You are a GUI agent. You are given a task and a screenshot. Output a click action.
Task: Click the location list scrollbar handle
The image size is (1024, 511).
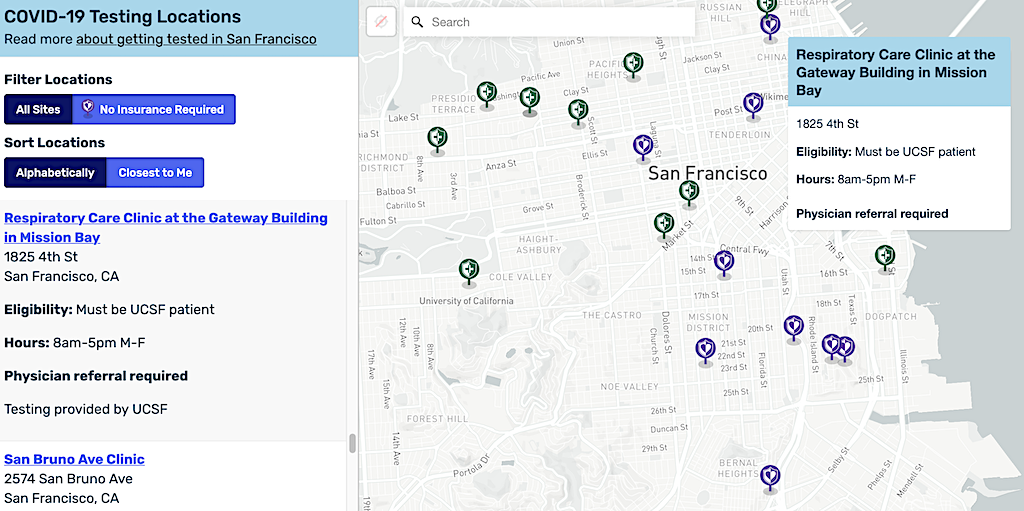click(x=352, y=443)
